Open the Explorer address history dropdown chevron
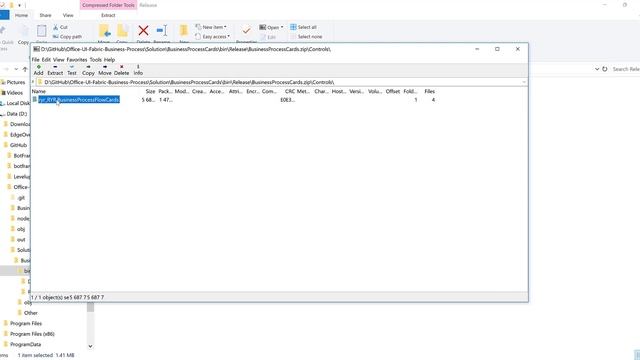The width and height of the screenshot is (640, 360). [x=597, y=69]
